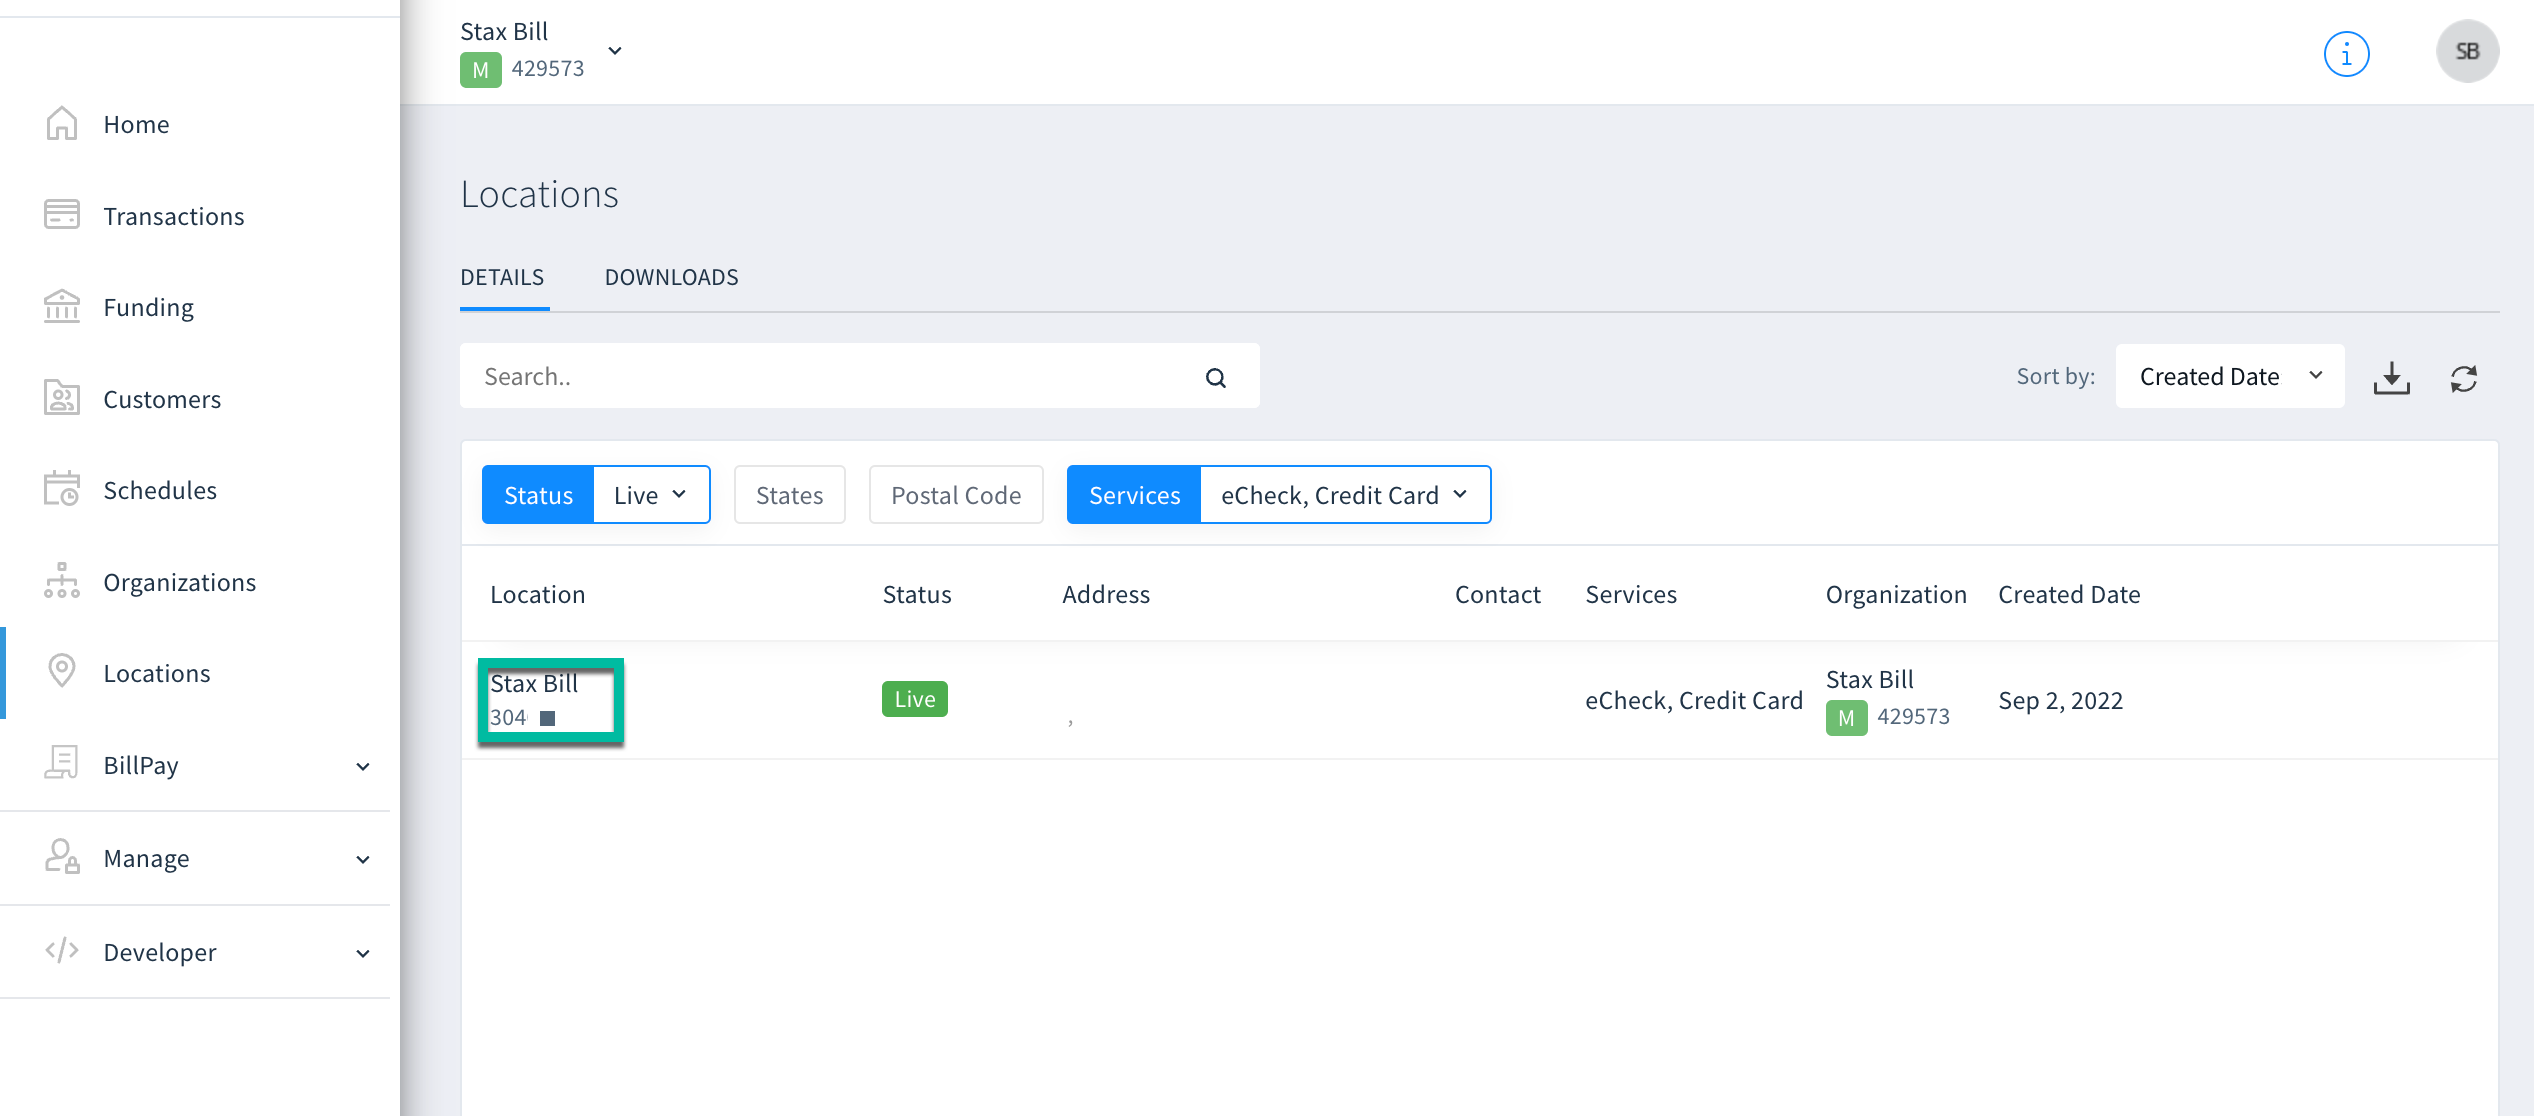This screenshot has width=2534, height=1116.
Task: Open Transactions card icon in sidebar
Action: (x=62, y=215)
